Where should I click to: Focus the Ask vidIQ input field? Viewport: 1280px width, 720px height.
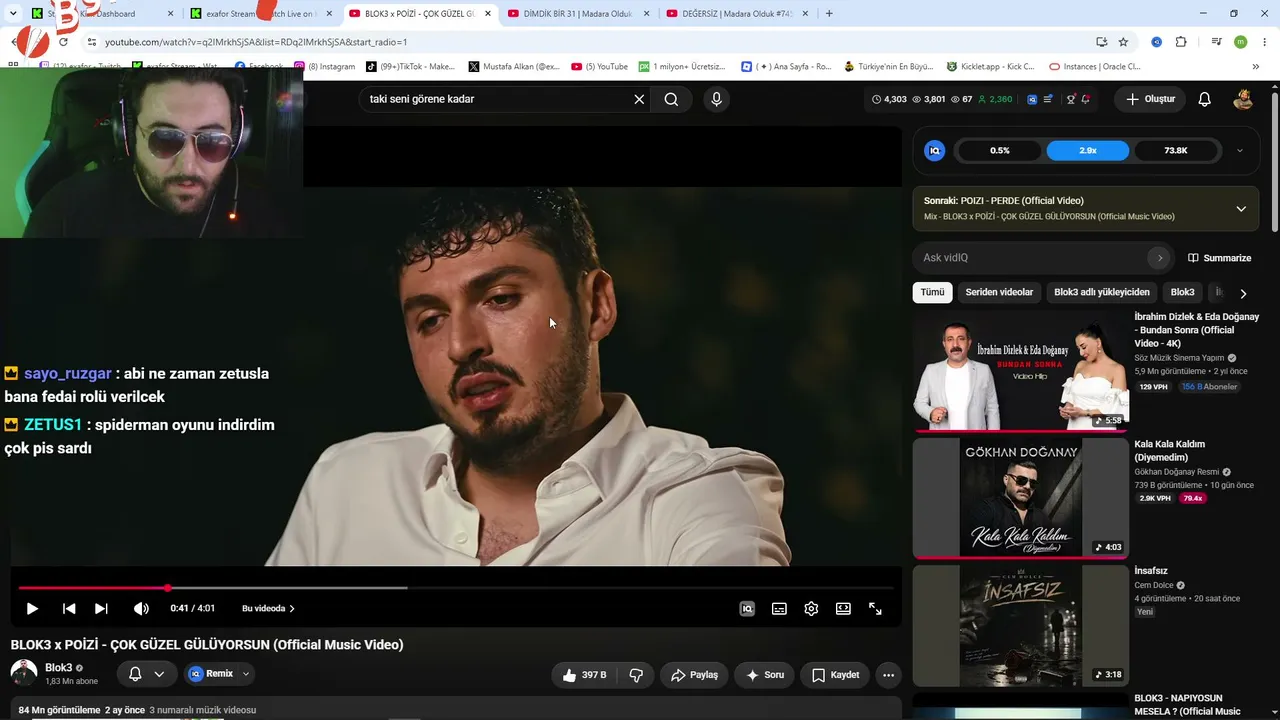(x=1030, y=258)
